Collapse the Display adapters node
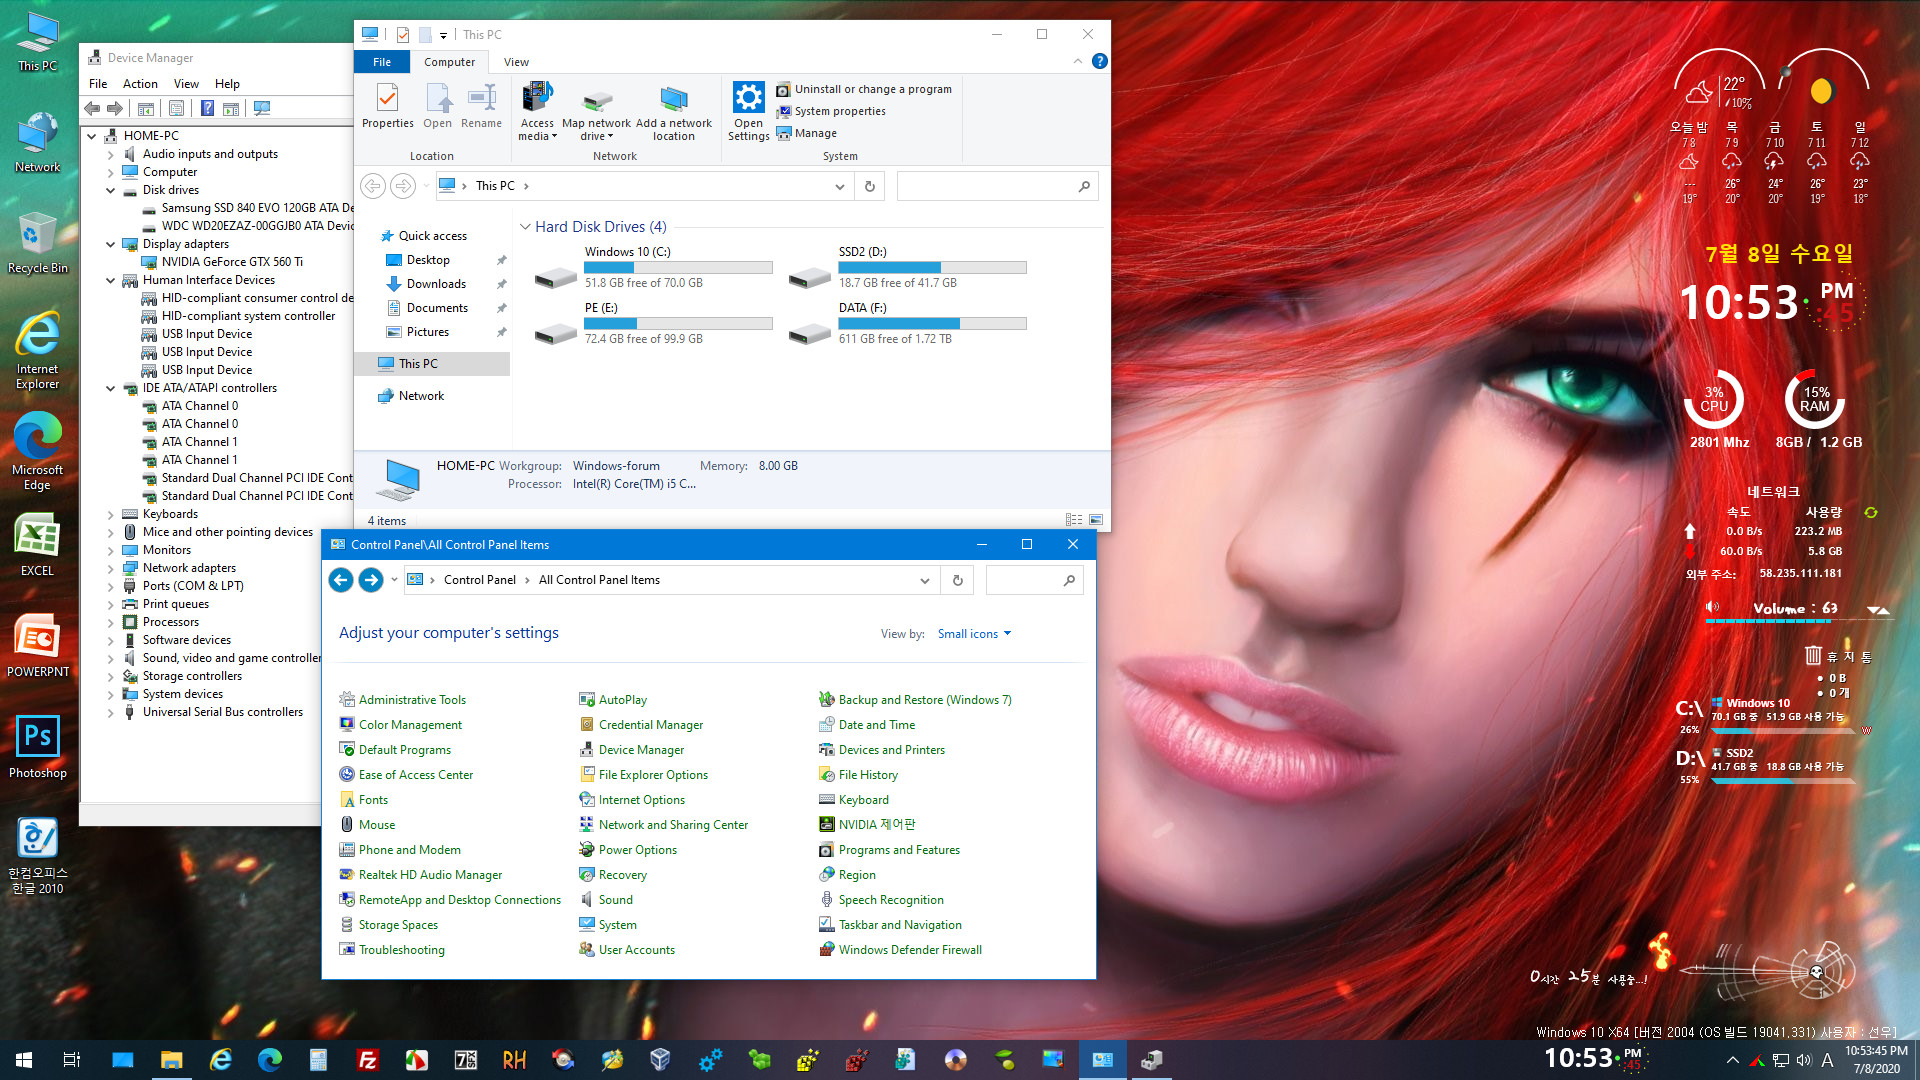The height and width of the screenshot is (1080, 1920). click(110, 244)
